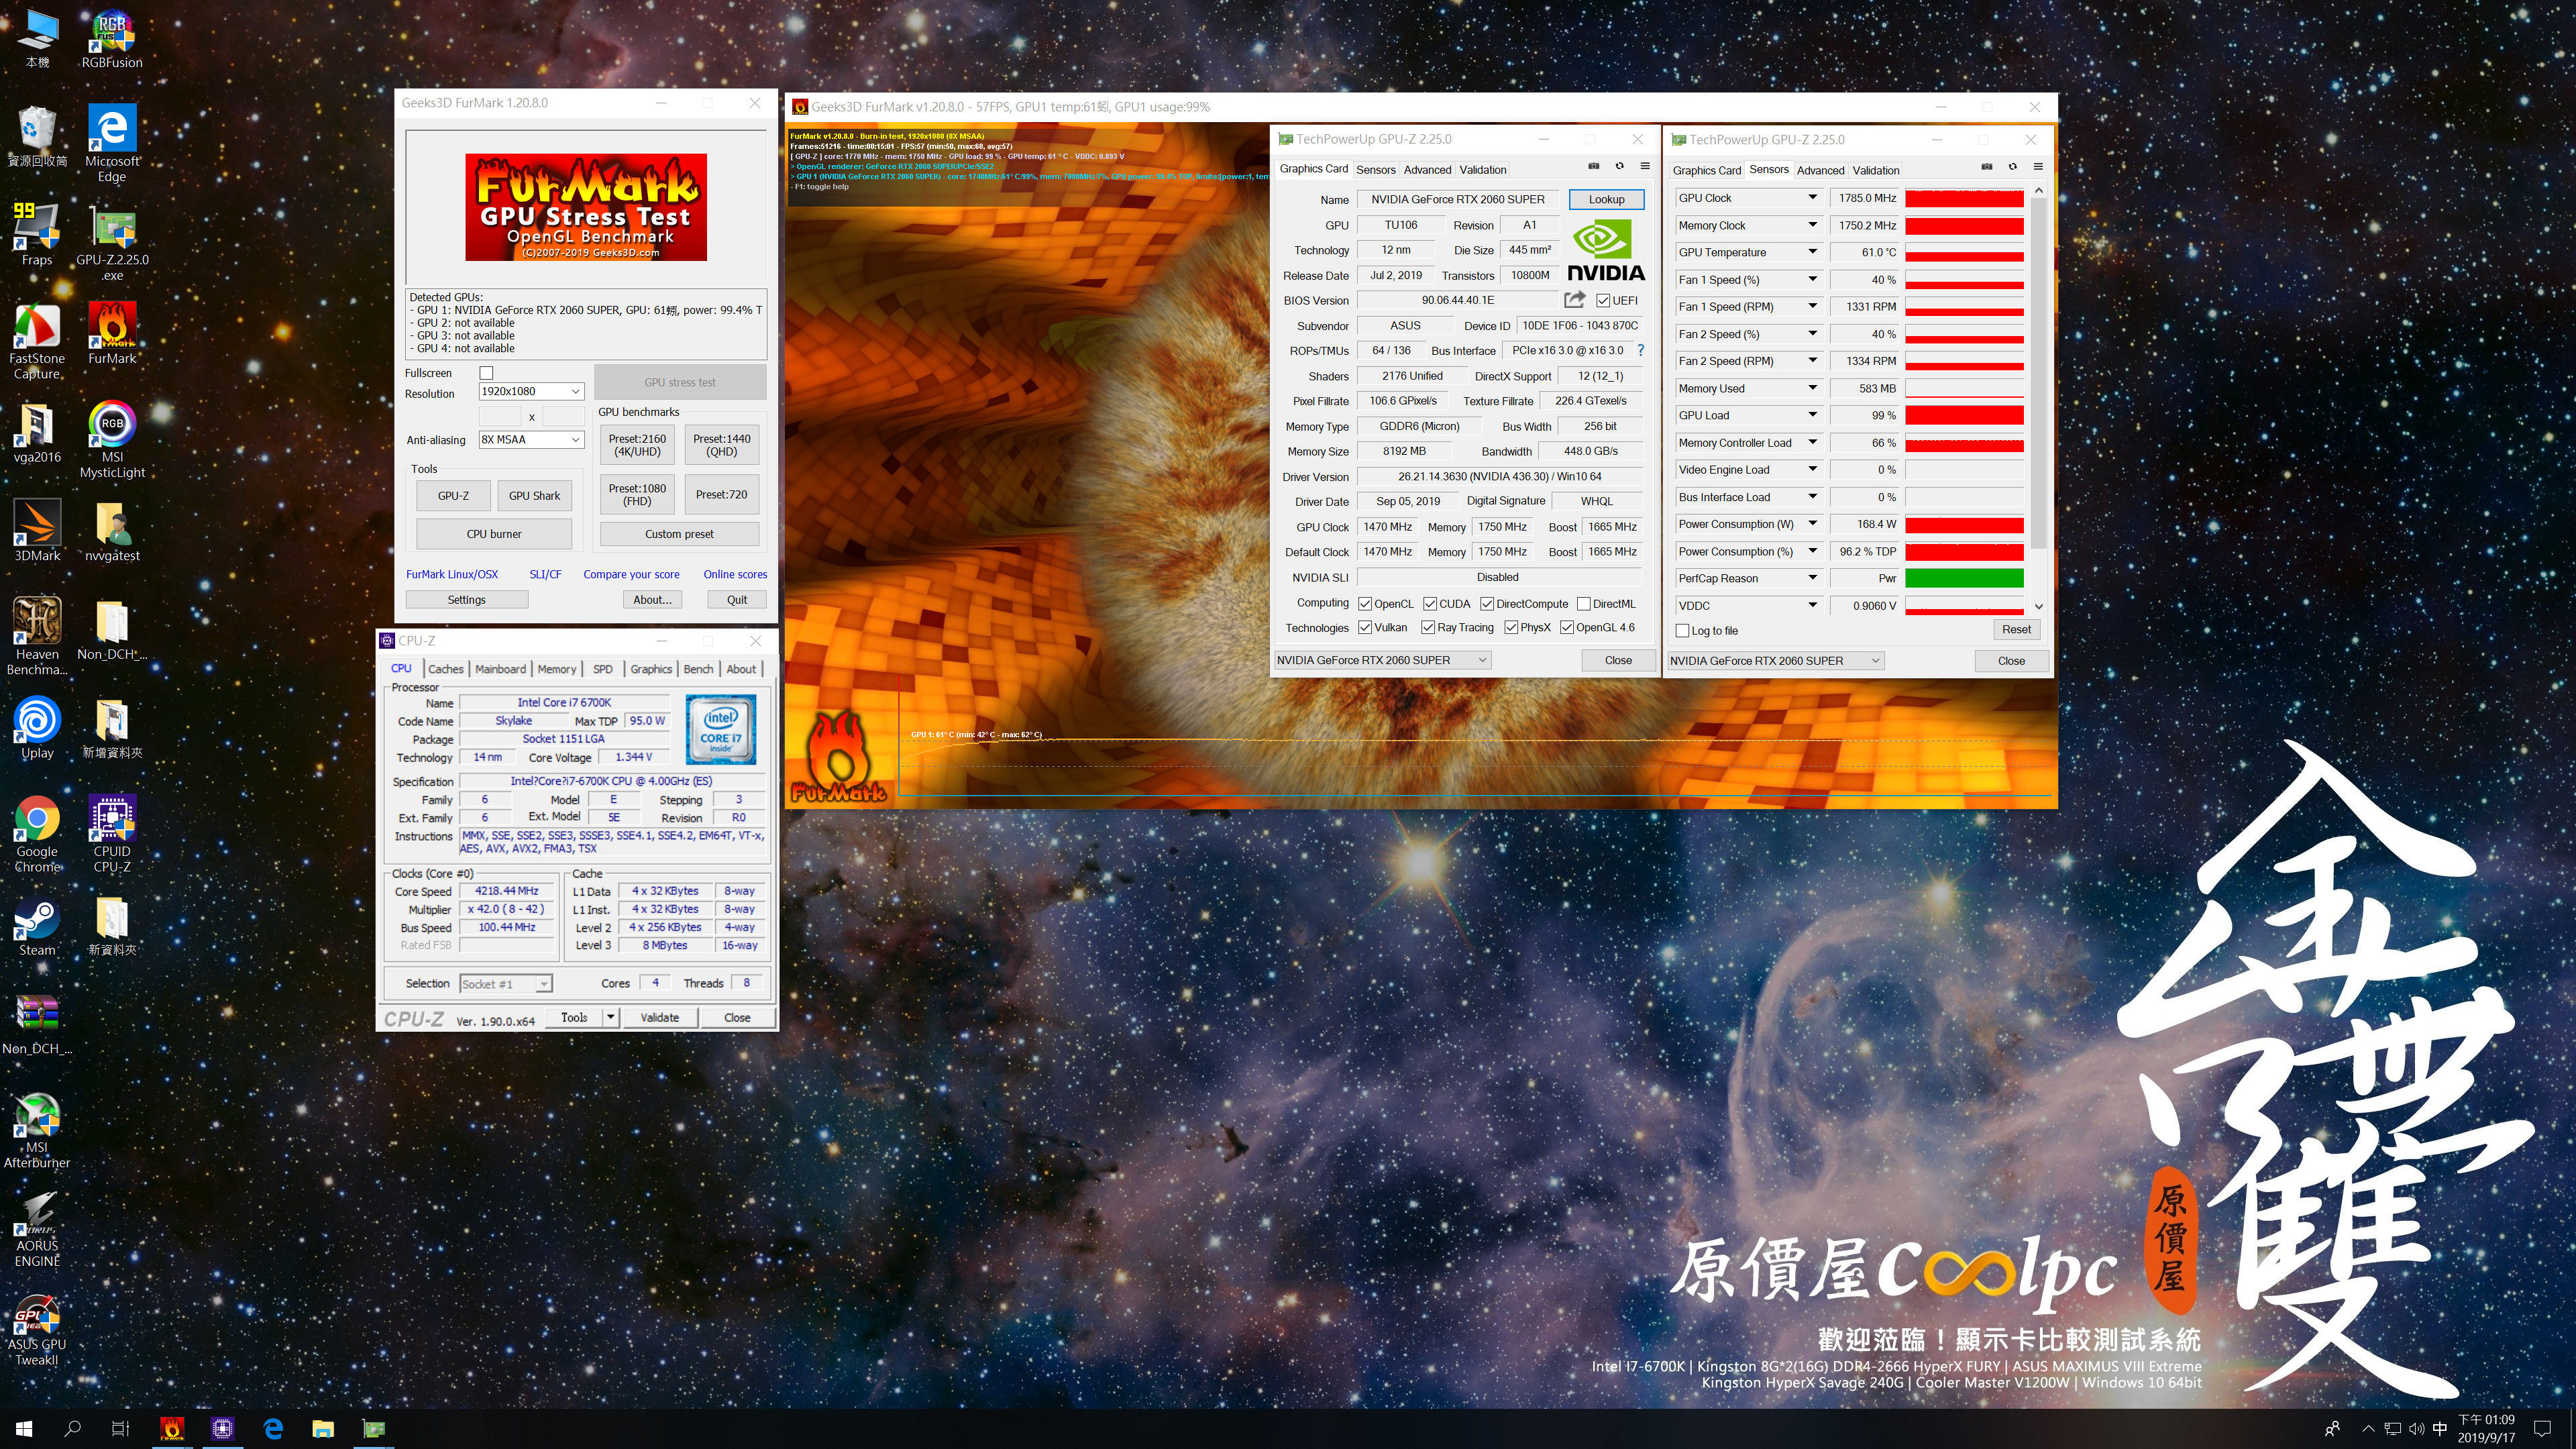Image resolution: width=2576 pixels, height=1449 pixels.
Task: Select Heaven Benchmark desktop icon
Action: (x=37, y=636)
